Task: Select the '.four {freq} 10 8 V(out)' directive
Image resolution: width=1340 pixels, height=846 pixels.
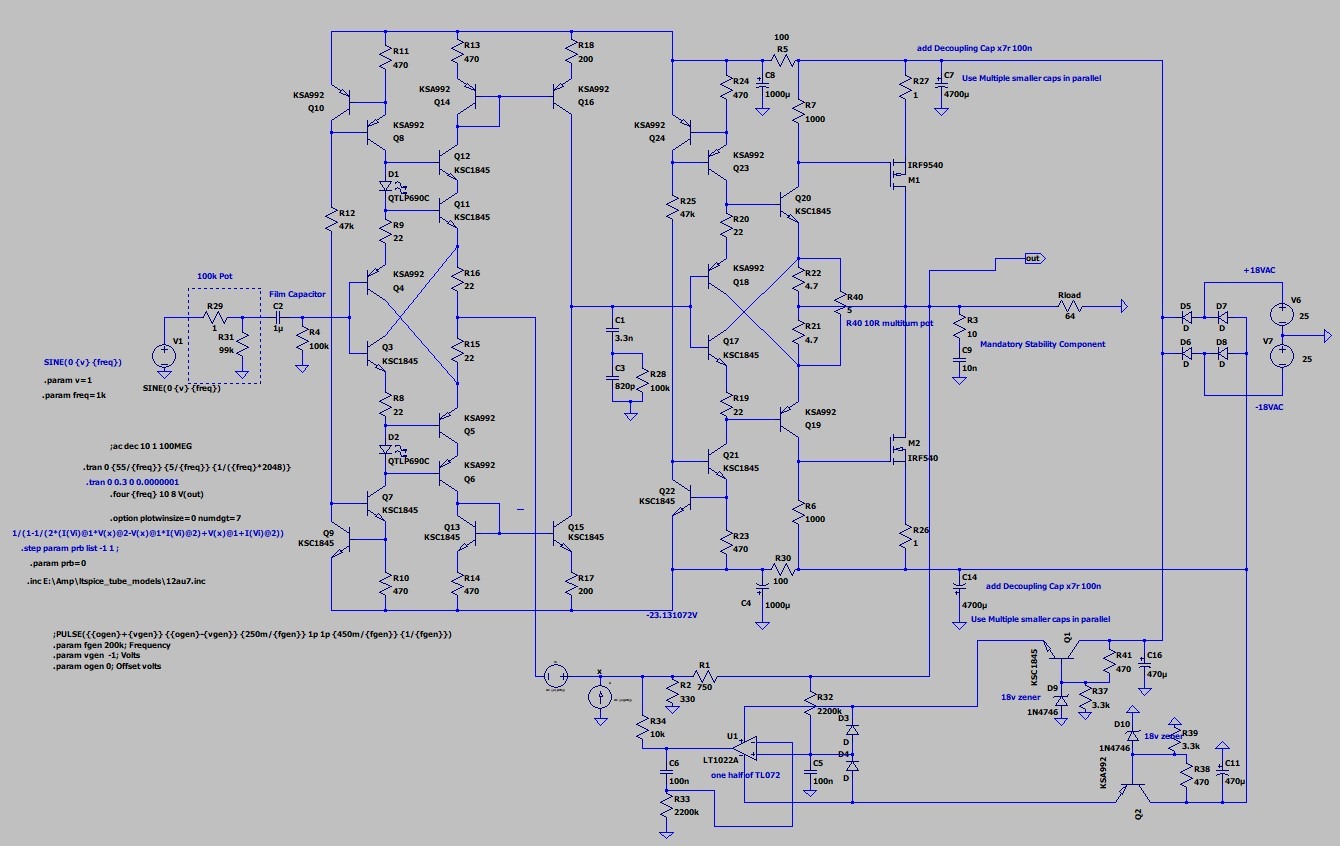Action: click(157, 494)
